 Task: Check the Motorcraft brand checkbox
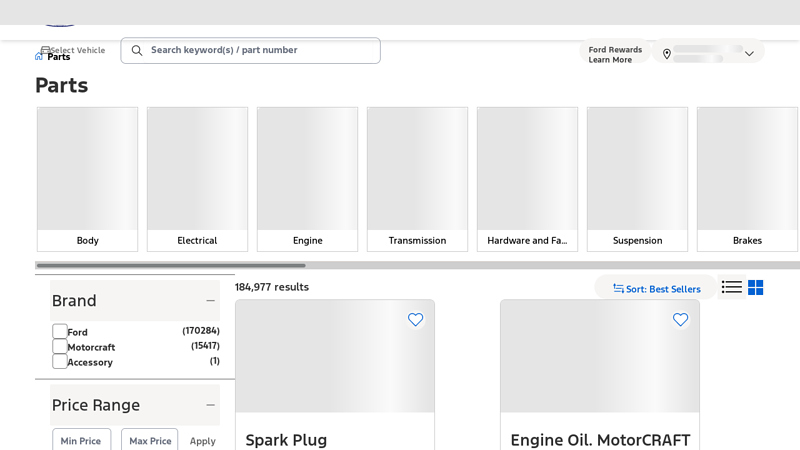click(60, 346)
